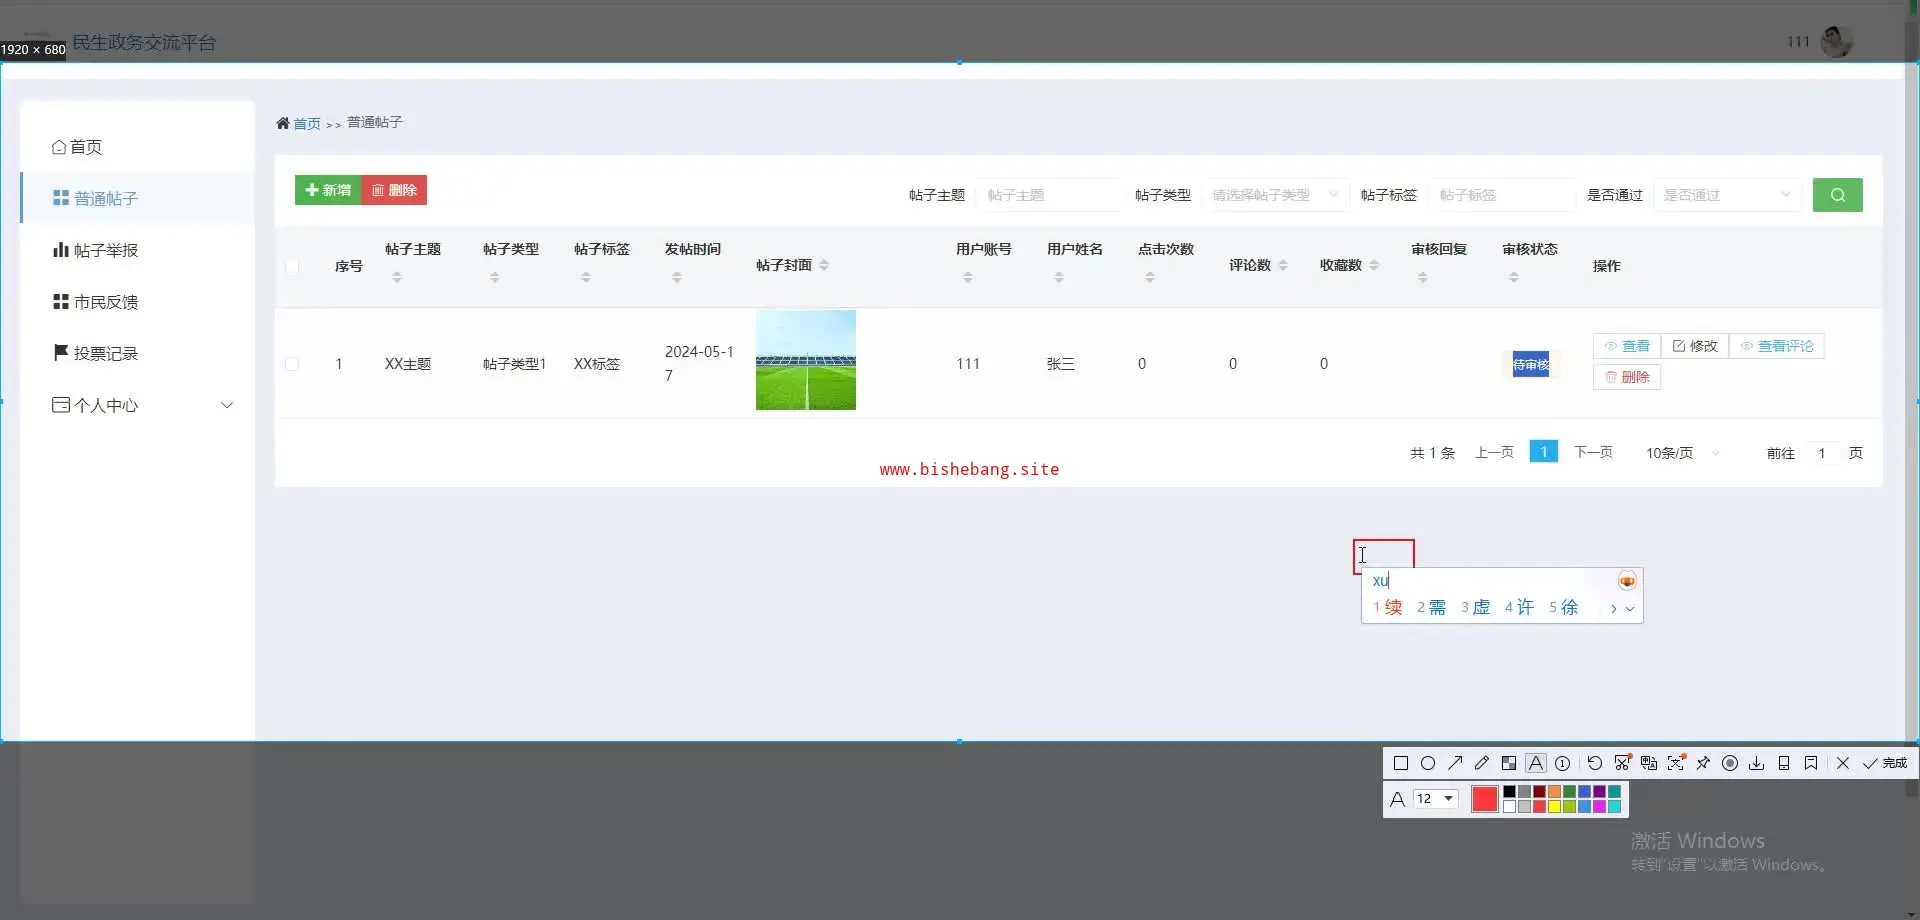Viewport: 1920px width, 920px height.
Task: Sort by 发帖时间 column
Action: [677, 277]
